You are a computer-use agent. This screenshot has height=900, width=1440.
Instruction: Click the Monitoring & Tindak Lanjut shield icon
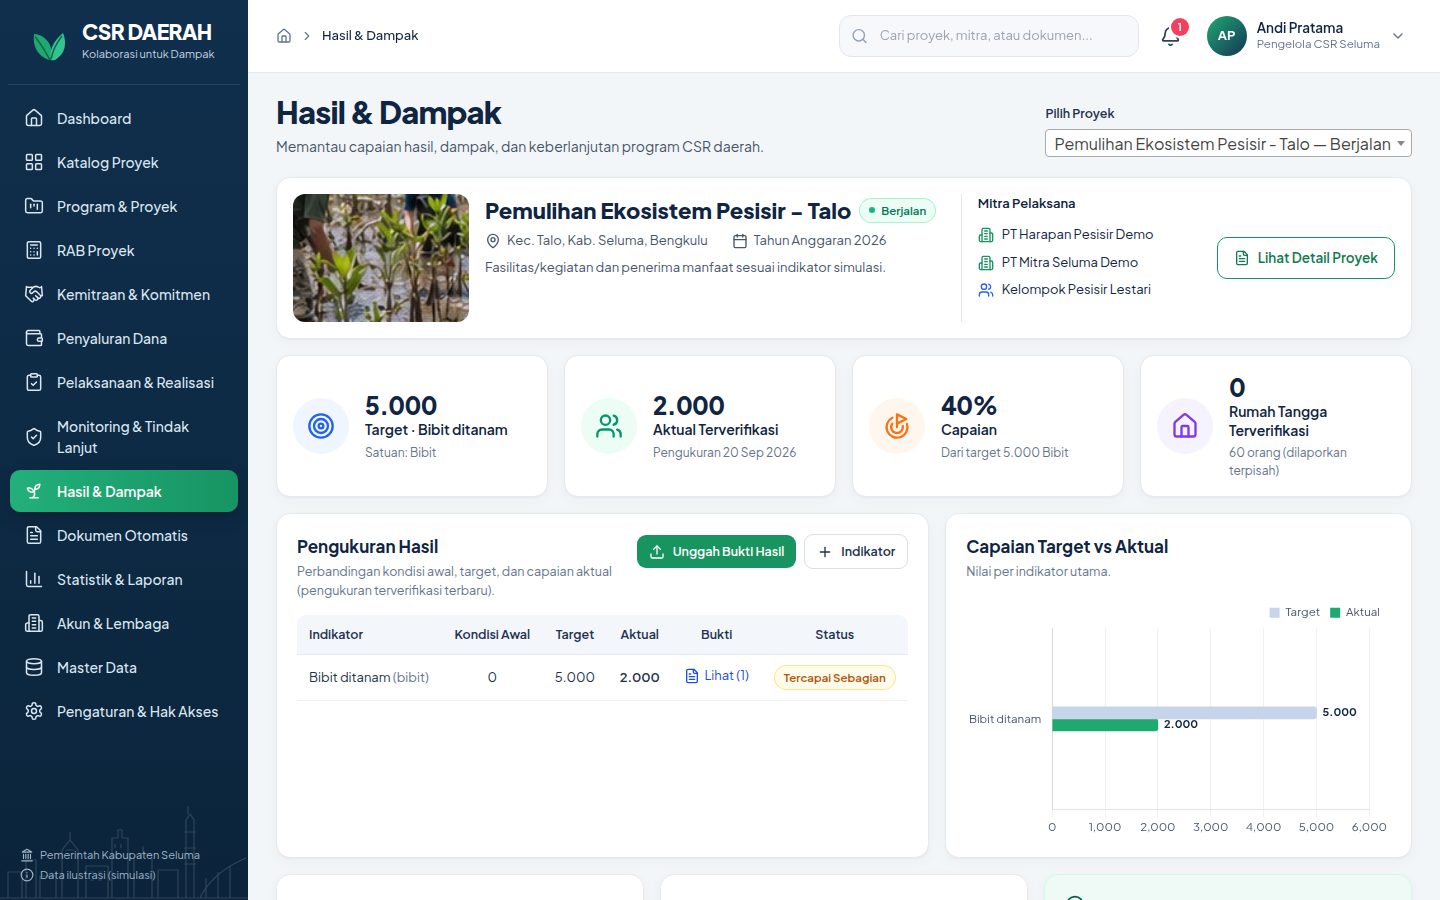pyautogui.click(x=34, y=437)
